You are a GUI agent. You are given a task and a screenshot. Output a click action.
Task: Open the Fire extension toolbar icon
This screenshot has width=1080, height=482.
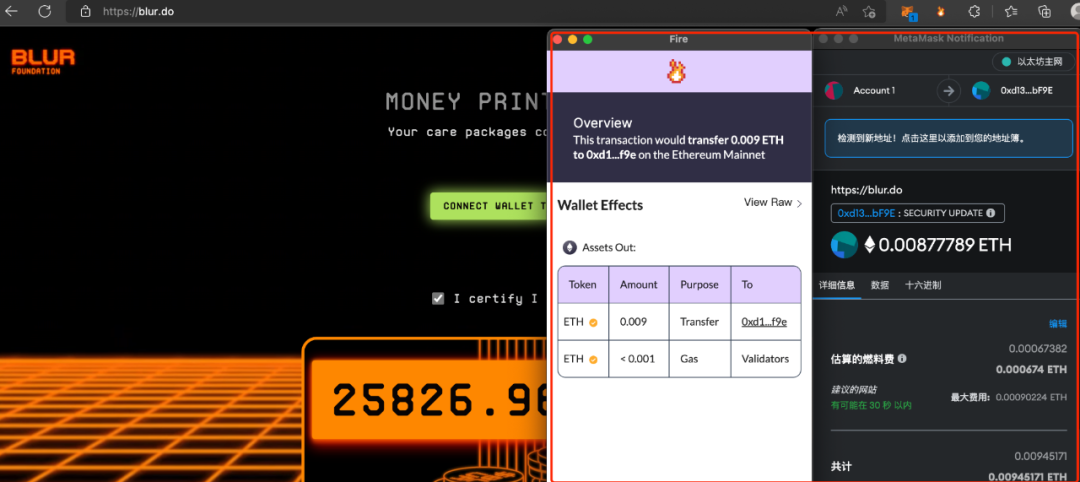(x=940, y=11)
